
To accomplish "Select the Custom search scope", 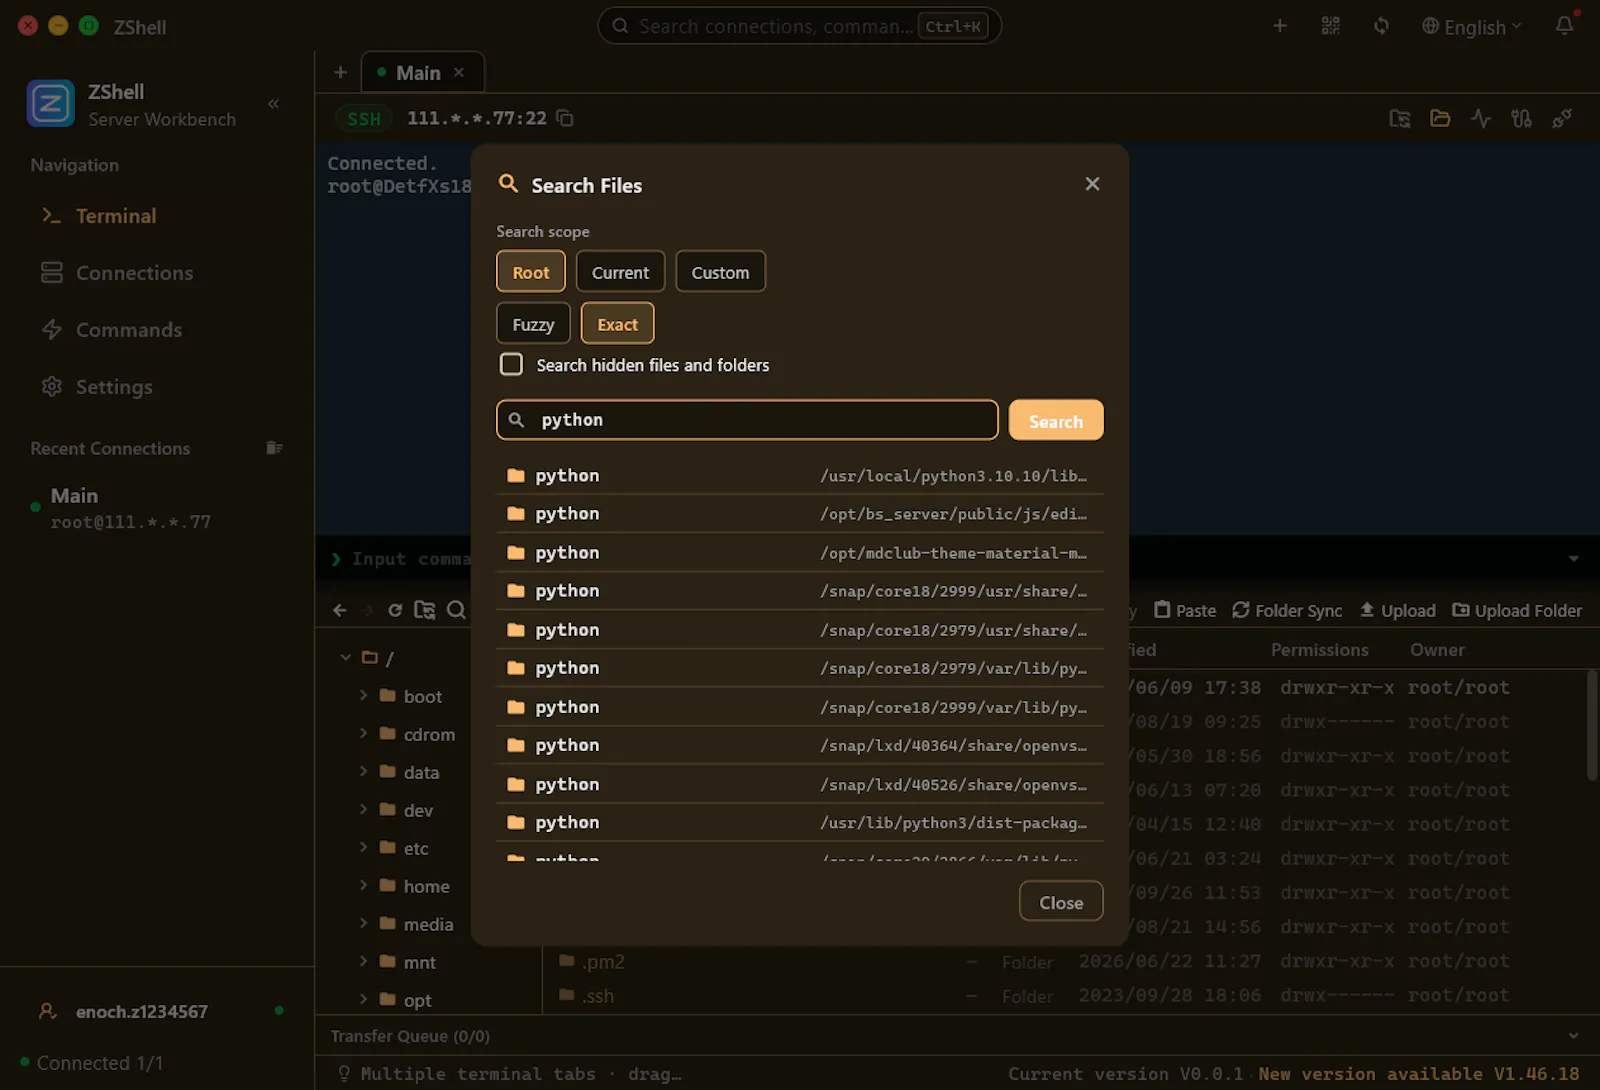I will [x=720, y=272].
